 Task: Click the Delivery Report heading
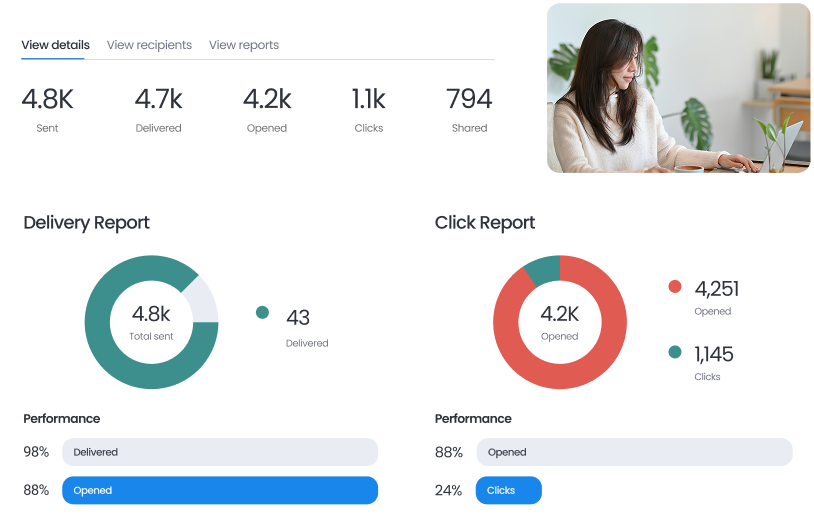coord(86,222)
